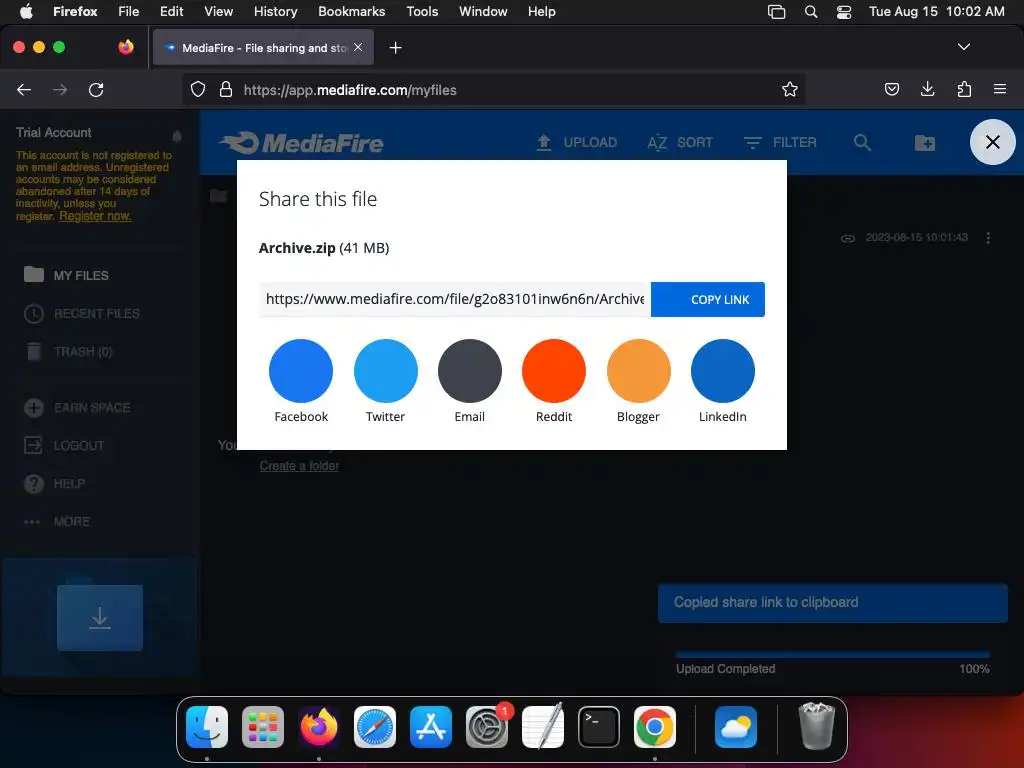Close the MediaFire browser tab
Image resolution: width=1024 pixels, height=768 pixels.
pyautogui.click(x=358, y=47)
